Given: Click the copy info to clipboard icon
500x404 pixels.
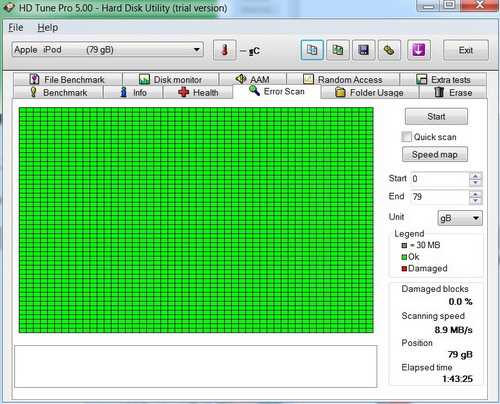Looking at the screenshot, I should [312, 50].
